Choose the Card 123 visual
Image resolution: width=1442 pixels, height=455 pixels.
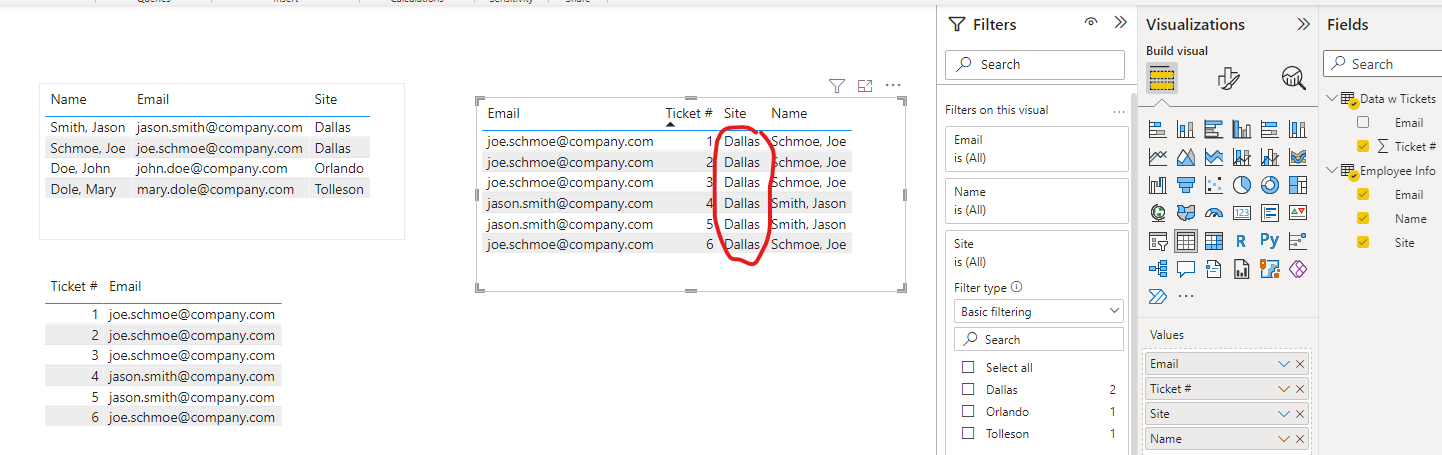1242,213
